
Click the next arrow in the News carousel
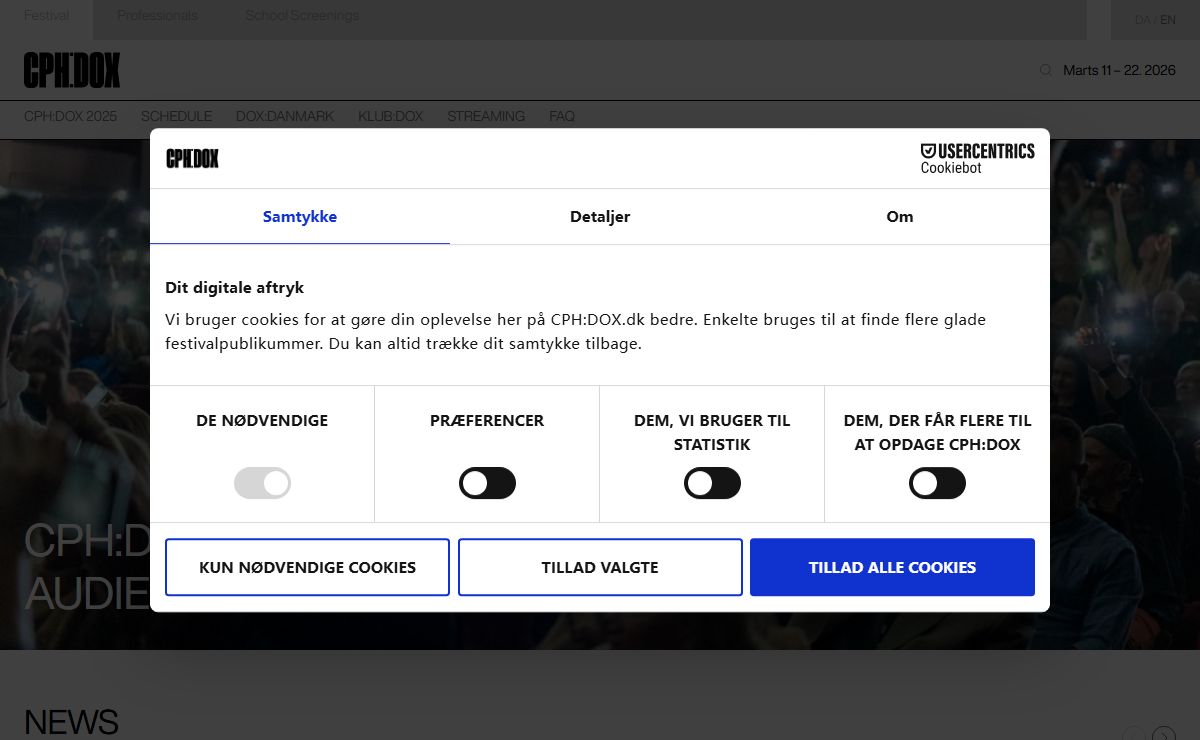[x=1163, y=736]
